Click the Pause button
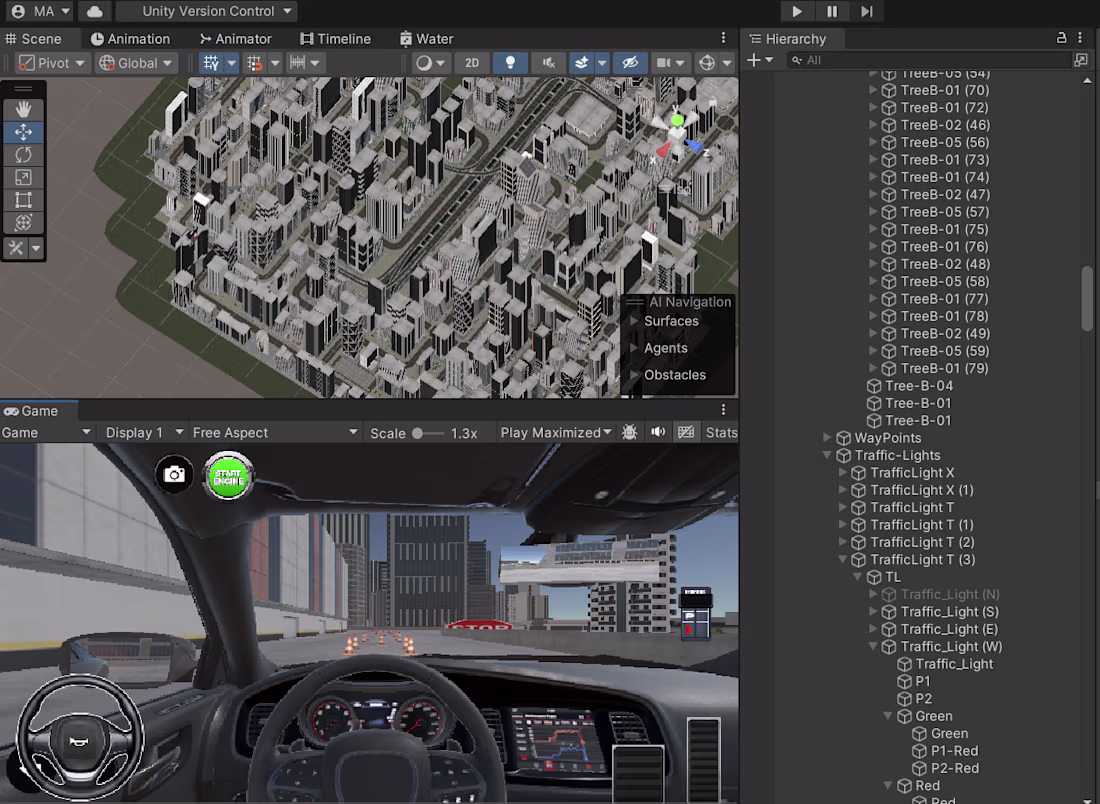The image size is (1100, 804). (x=831, y=11)
